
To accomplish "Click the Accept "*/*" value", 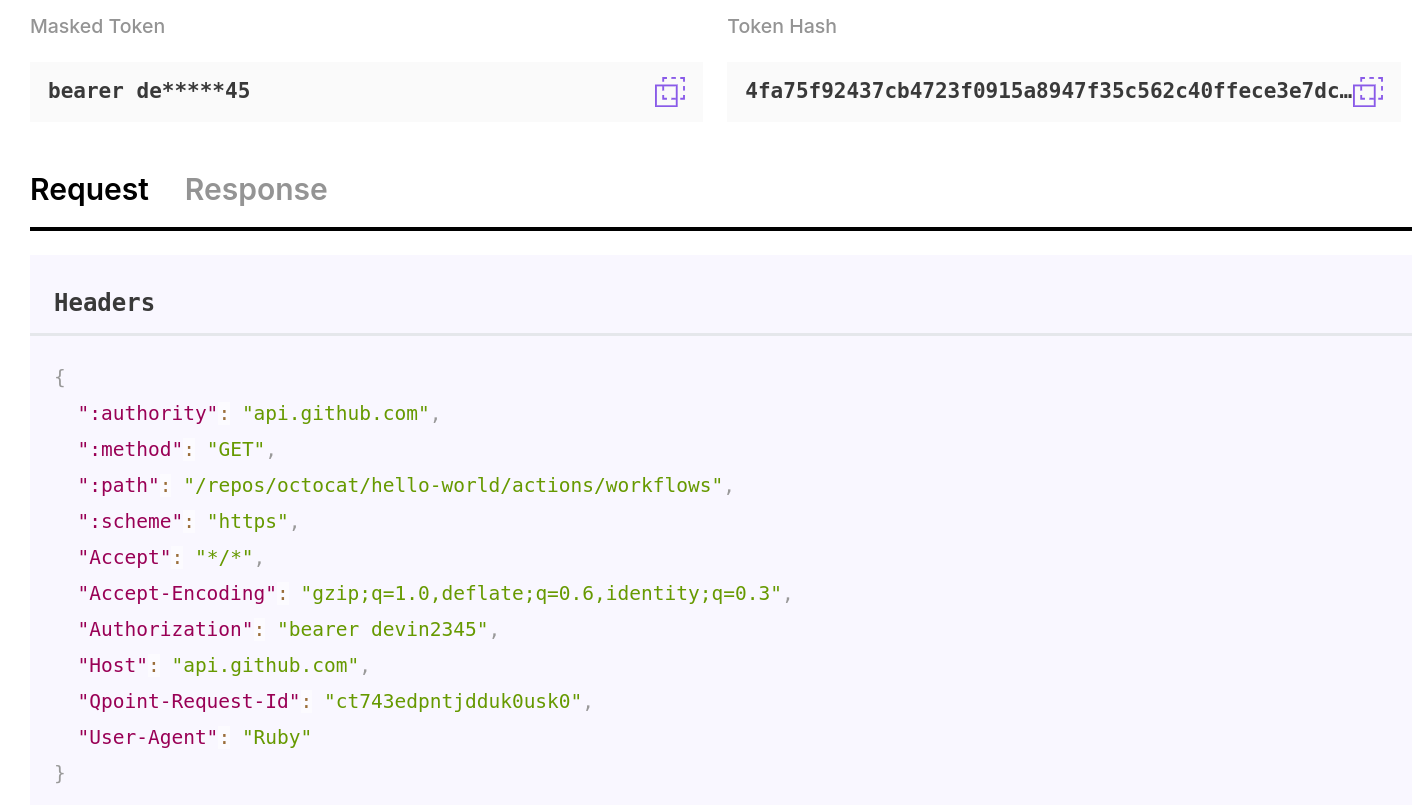I will coord(225,558).
